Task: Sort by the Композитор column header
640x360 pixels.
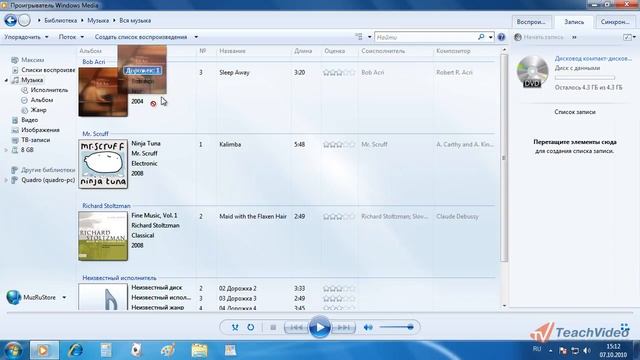Action: [x=453, y=51]
